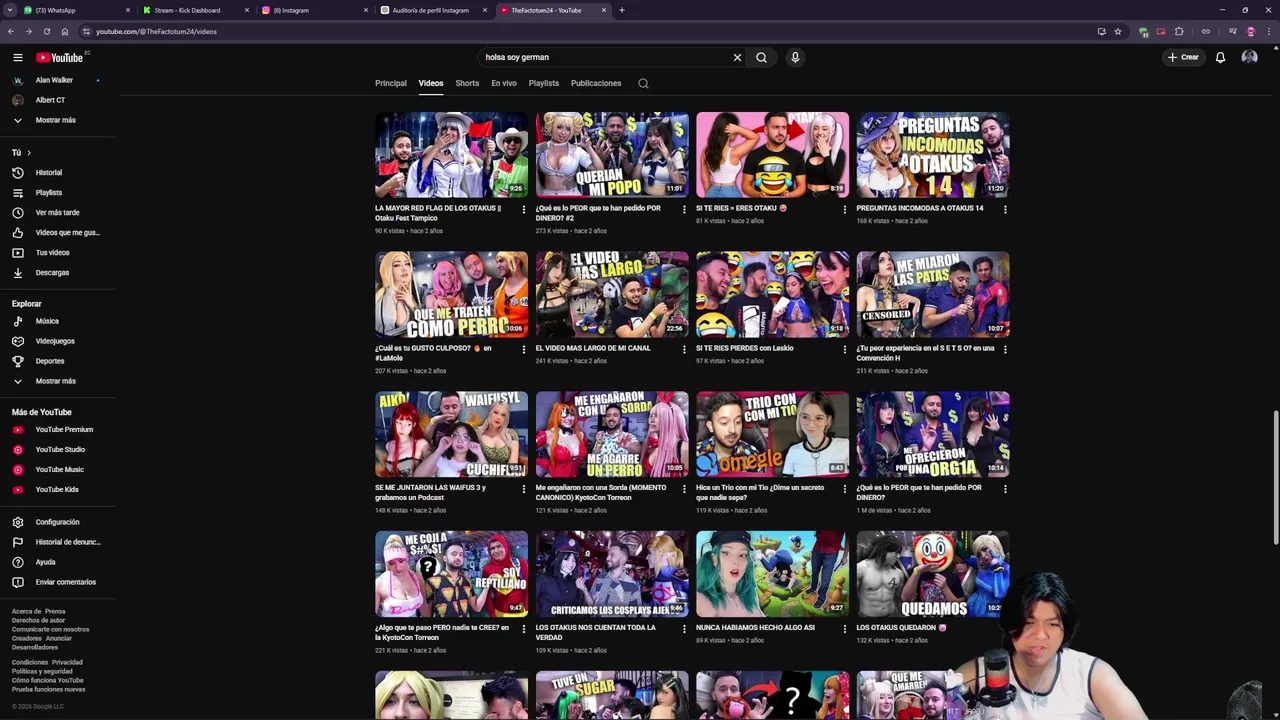Open the Shorts tab
This screenshot has height=720, width=1280.
[467, 83]
